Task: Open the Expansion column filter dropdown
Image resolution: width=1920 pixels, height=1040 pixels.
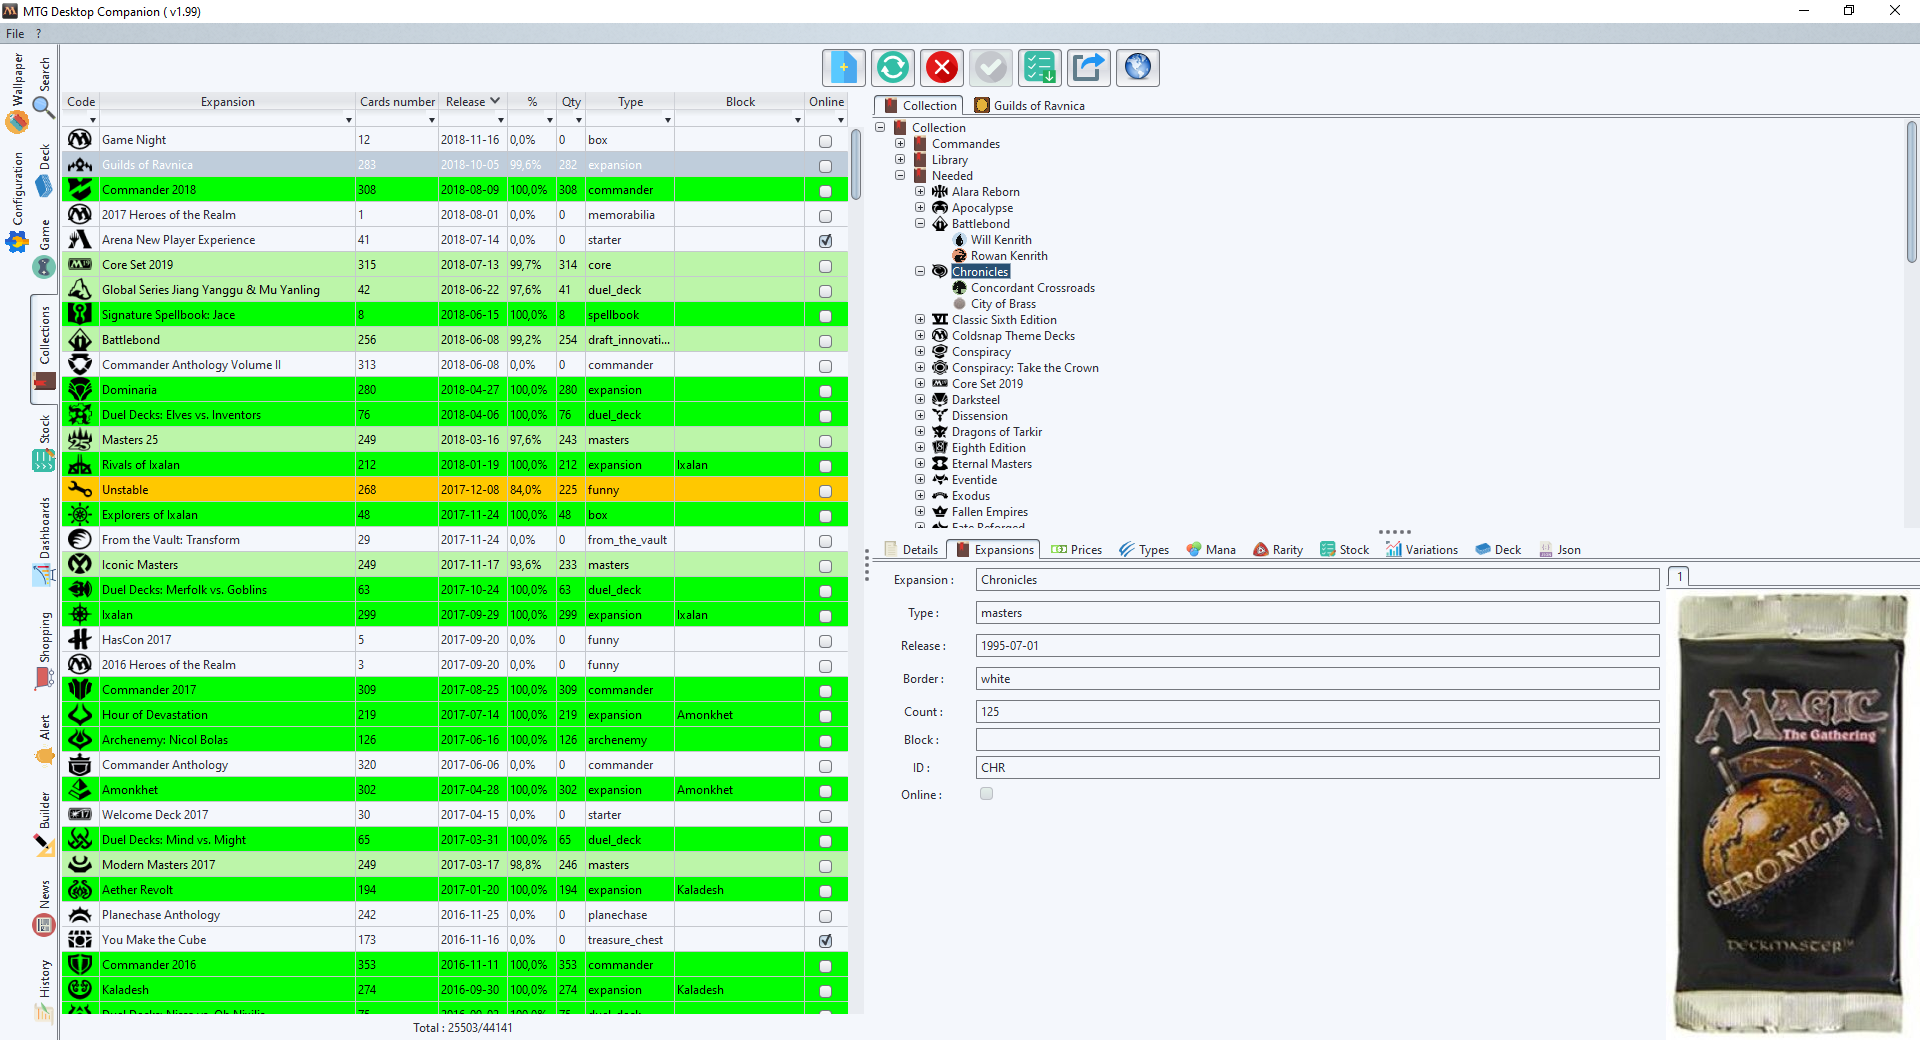Action: pos(349,120)
